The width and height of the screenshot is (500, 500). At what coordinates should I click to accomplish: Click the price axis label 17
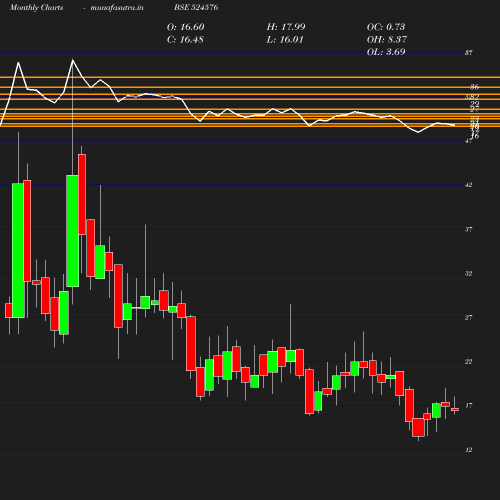(x=469, y=406)
